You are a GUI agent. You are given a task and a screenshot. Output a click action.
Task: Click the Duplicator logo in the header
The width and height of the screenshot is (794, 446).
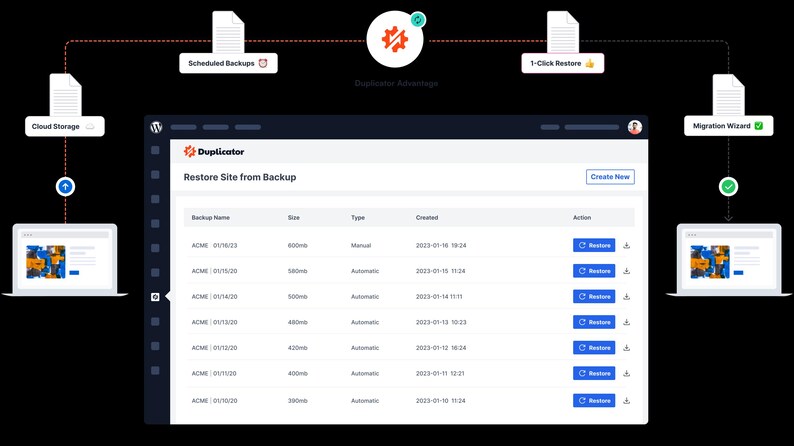(214, 151)
